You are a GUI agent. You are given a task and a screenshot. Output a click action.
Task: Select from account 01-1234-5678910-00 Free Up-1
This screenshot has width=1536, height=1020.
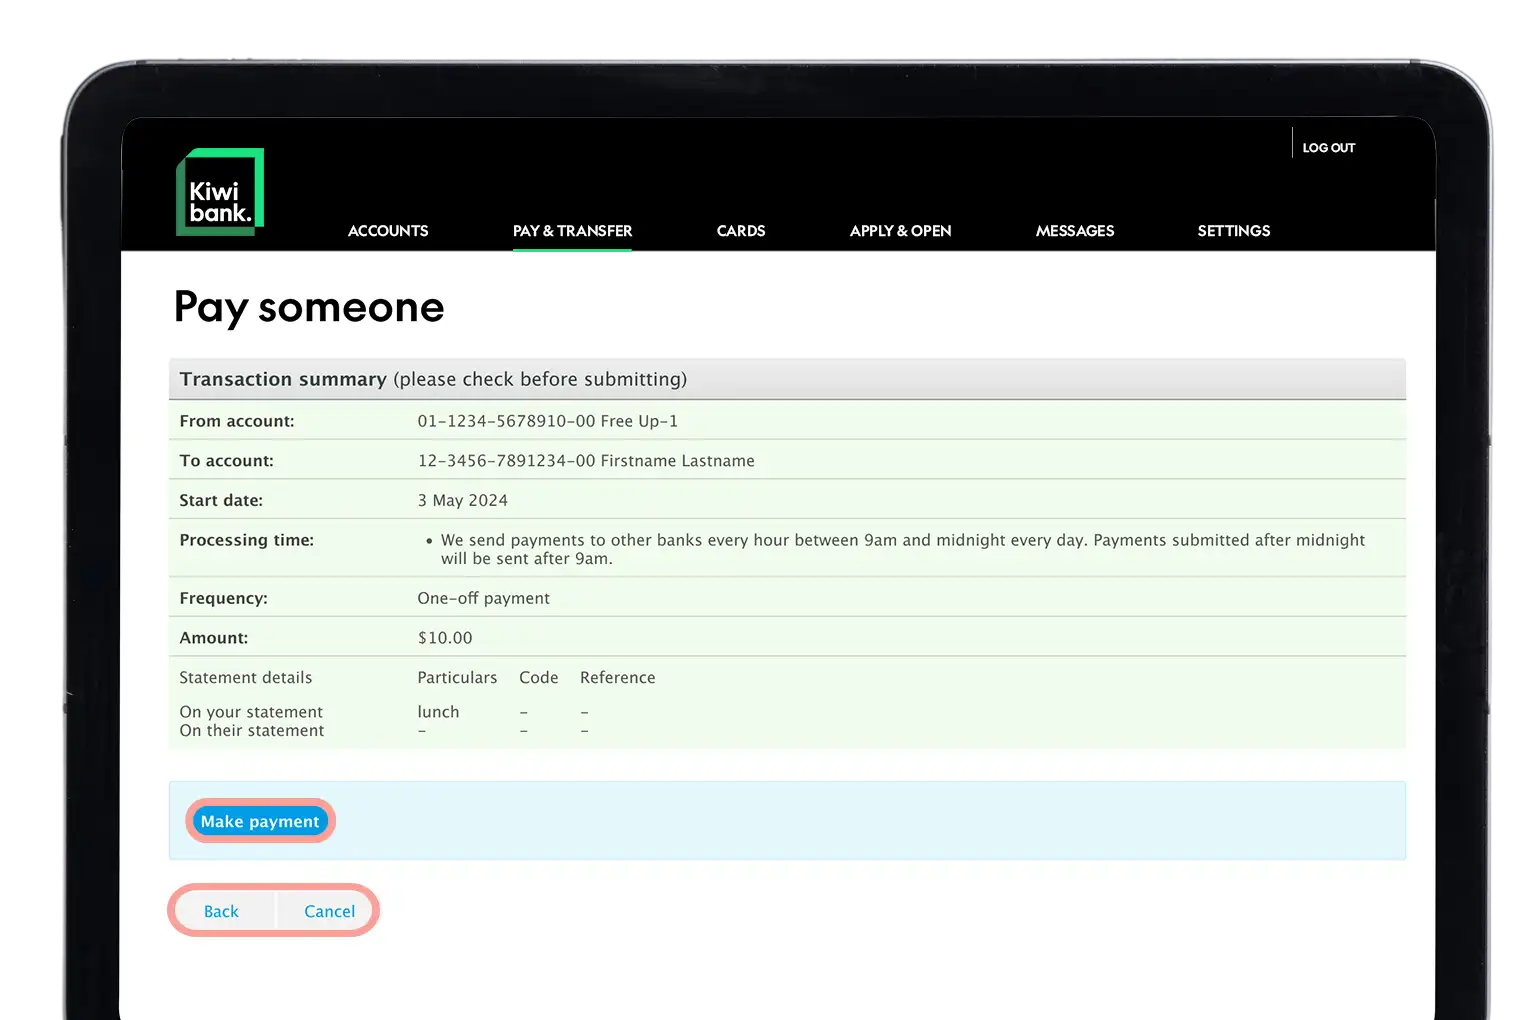548,421
